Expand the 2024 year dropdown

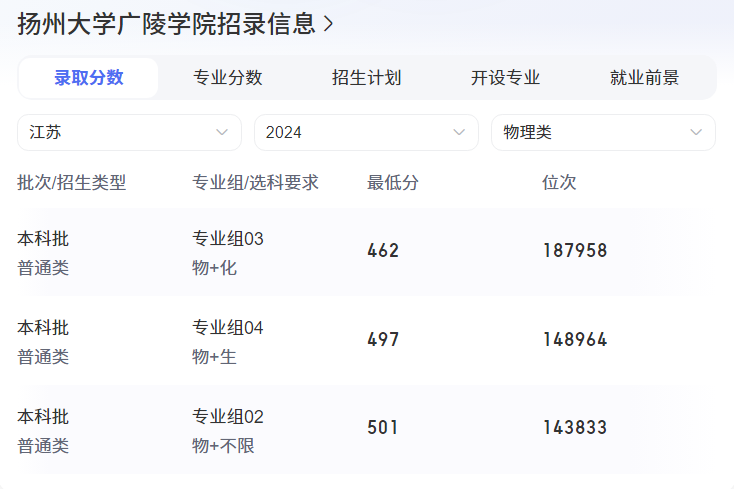coord(366,132)
